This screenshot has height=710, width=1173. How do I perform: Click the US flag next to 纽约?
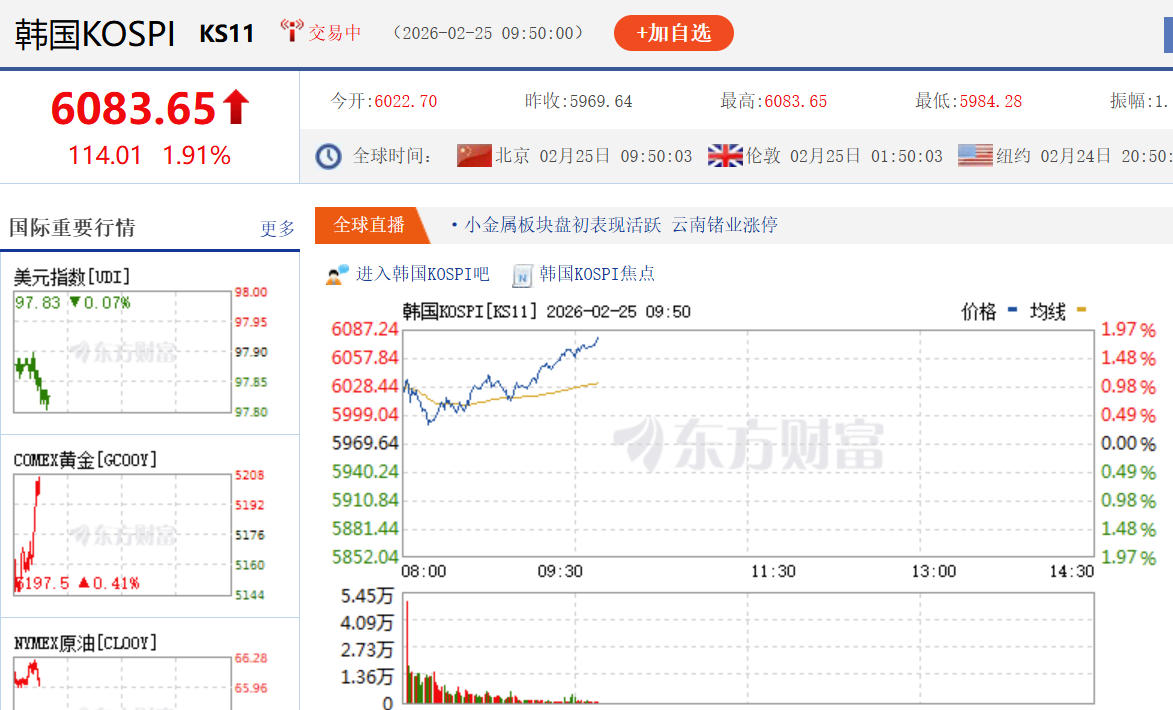point(975,156)
